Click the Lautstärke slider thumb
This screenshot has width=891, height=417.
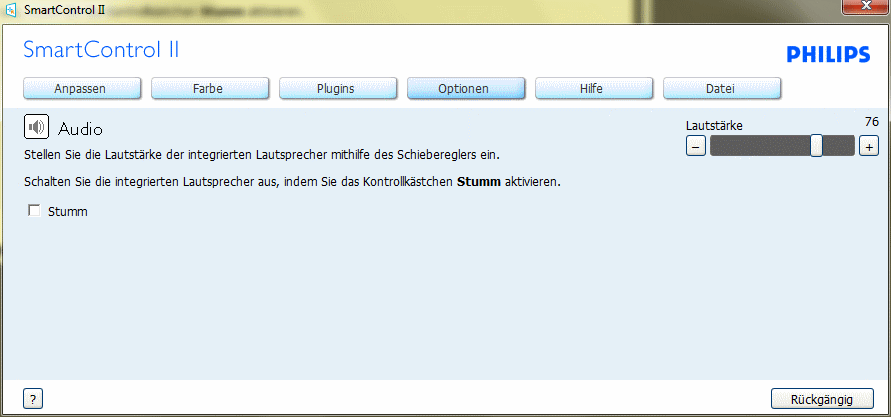pos(817,145)
